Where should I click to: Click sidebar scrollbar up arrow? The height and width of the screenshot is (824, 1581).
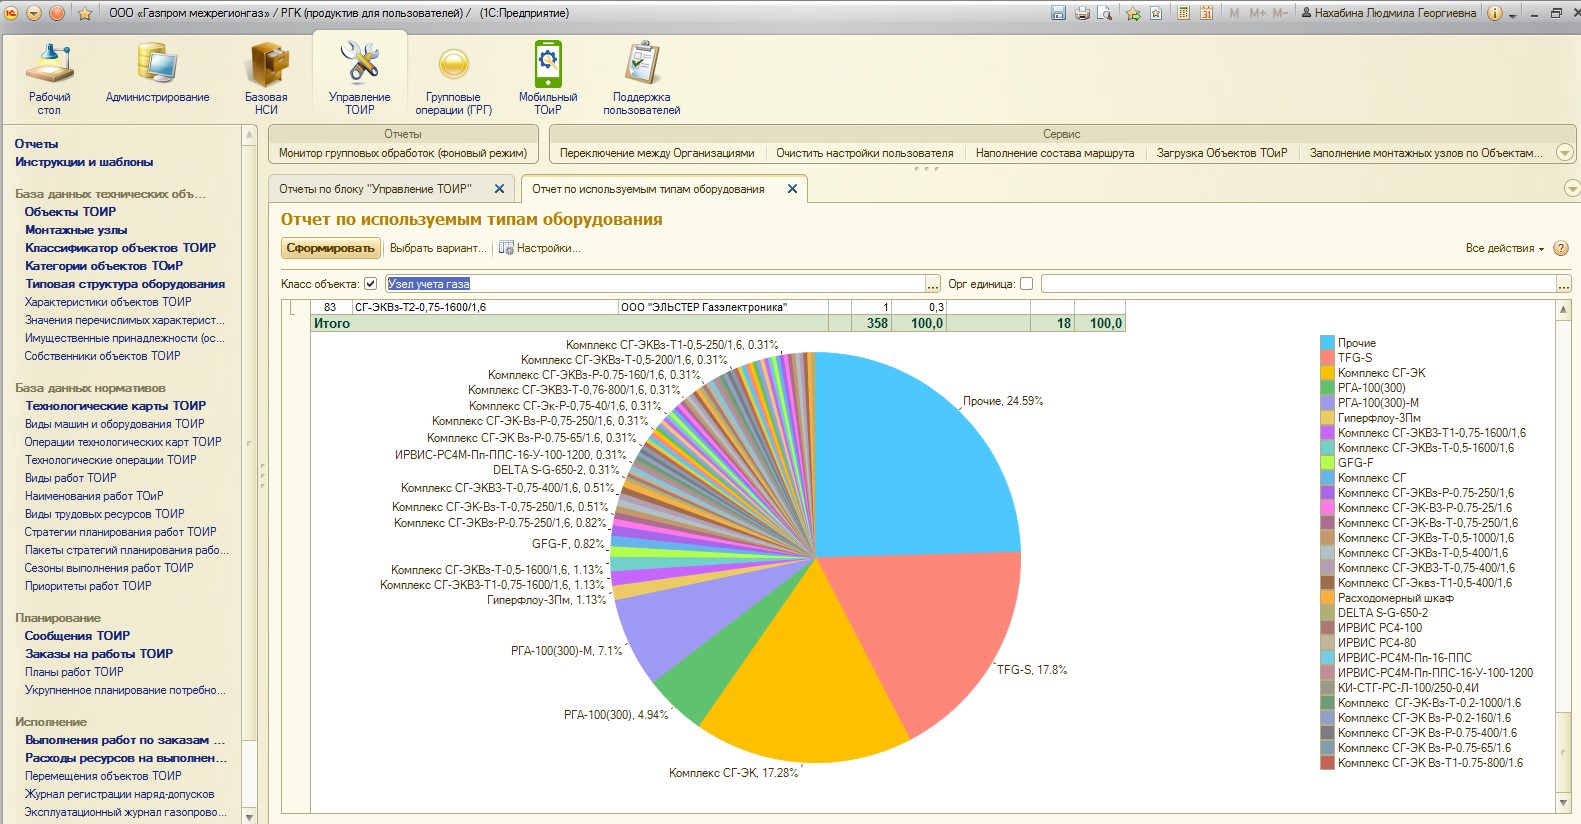(x=249, y=134)
